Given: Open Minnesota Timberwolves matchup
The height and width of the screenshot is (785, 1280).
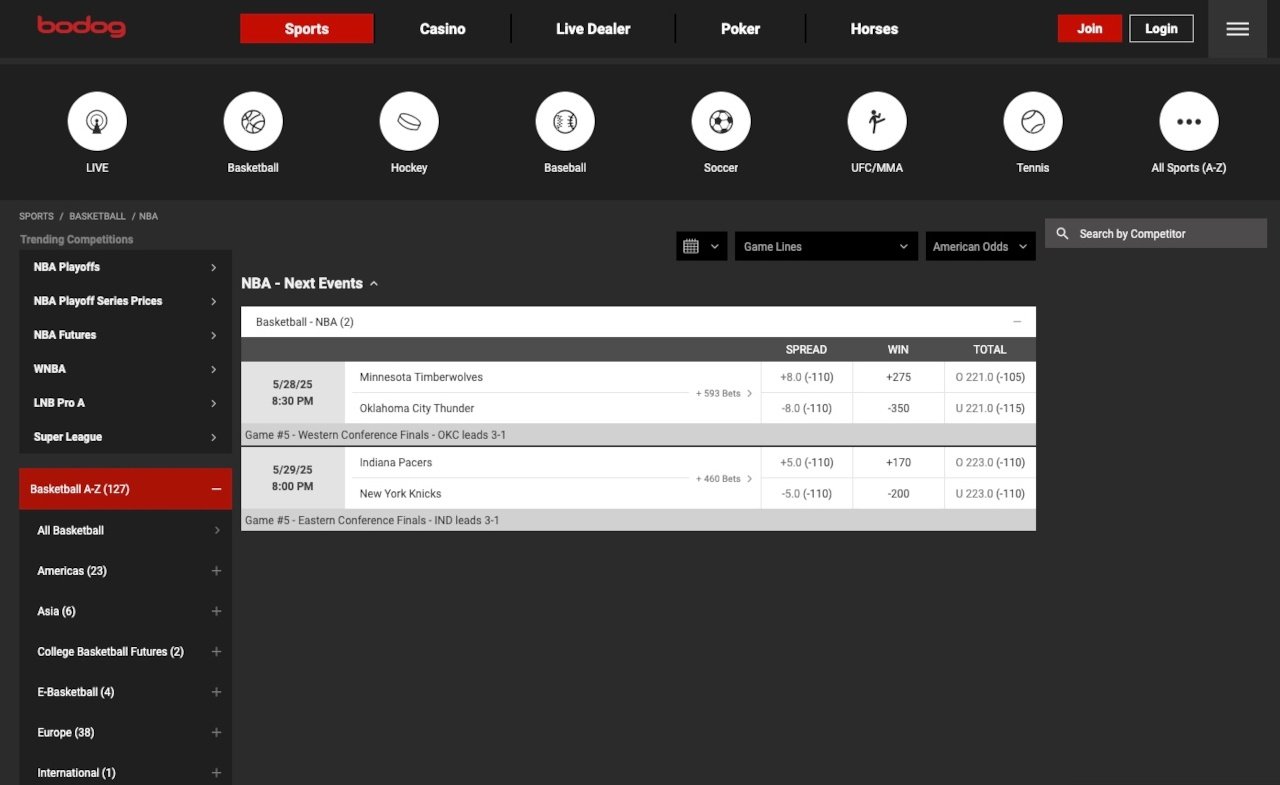Looking at the screenshot, I should [x=421, y=377].
